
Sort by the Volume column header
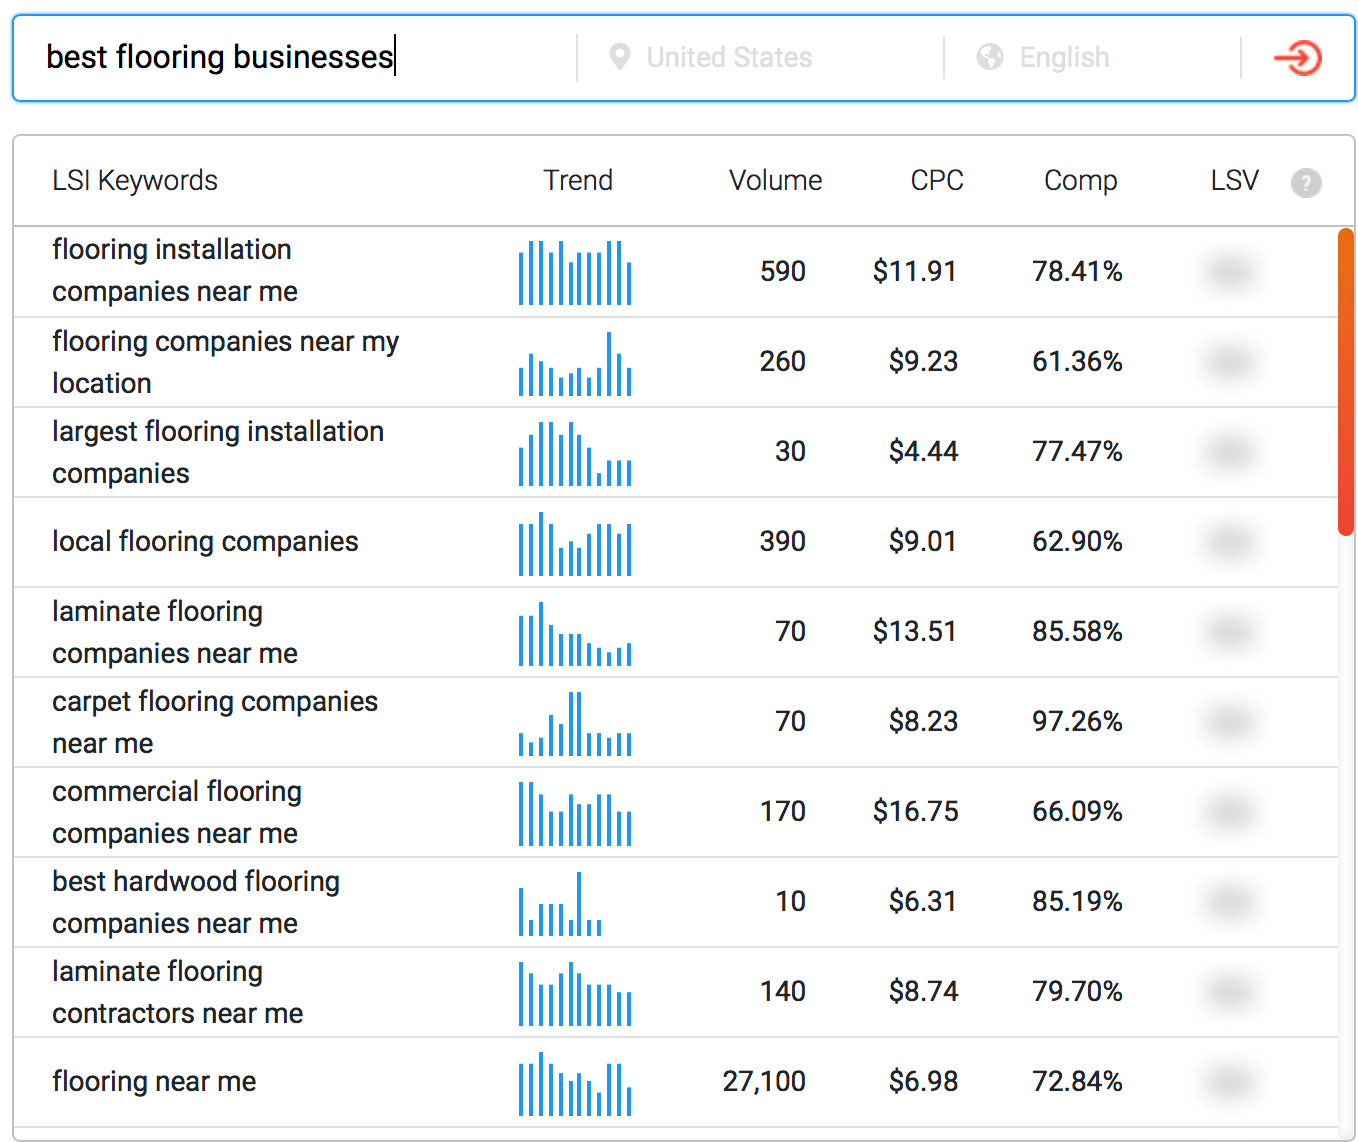pos(775,181)
